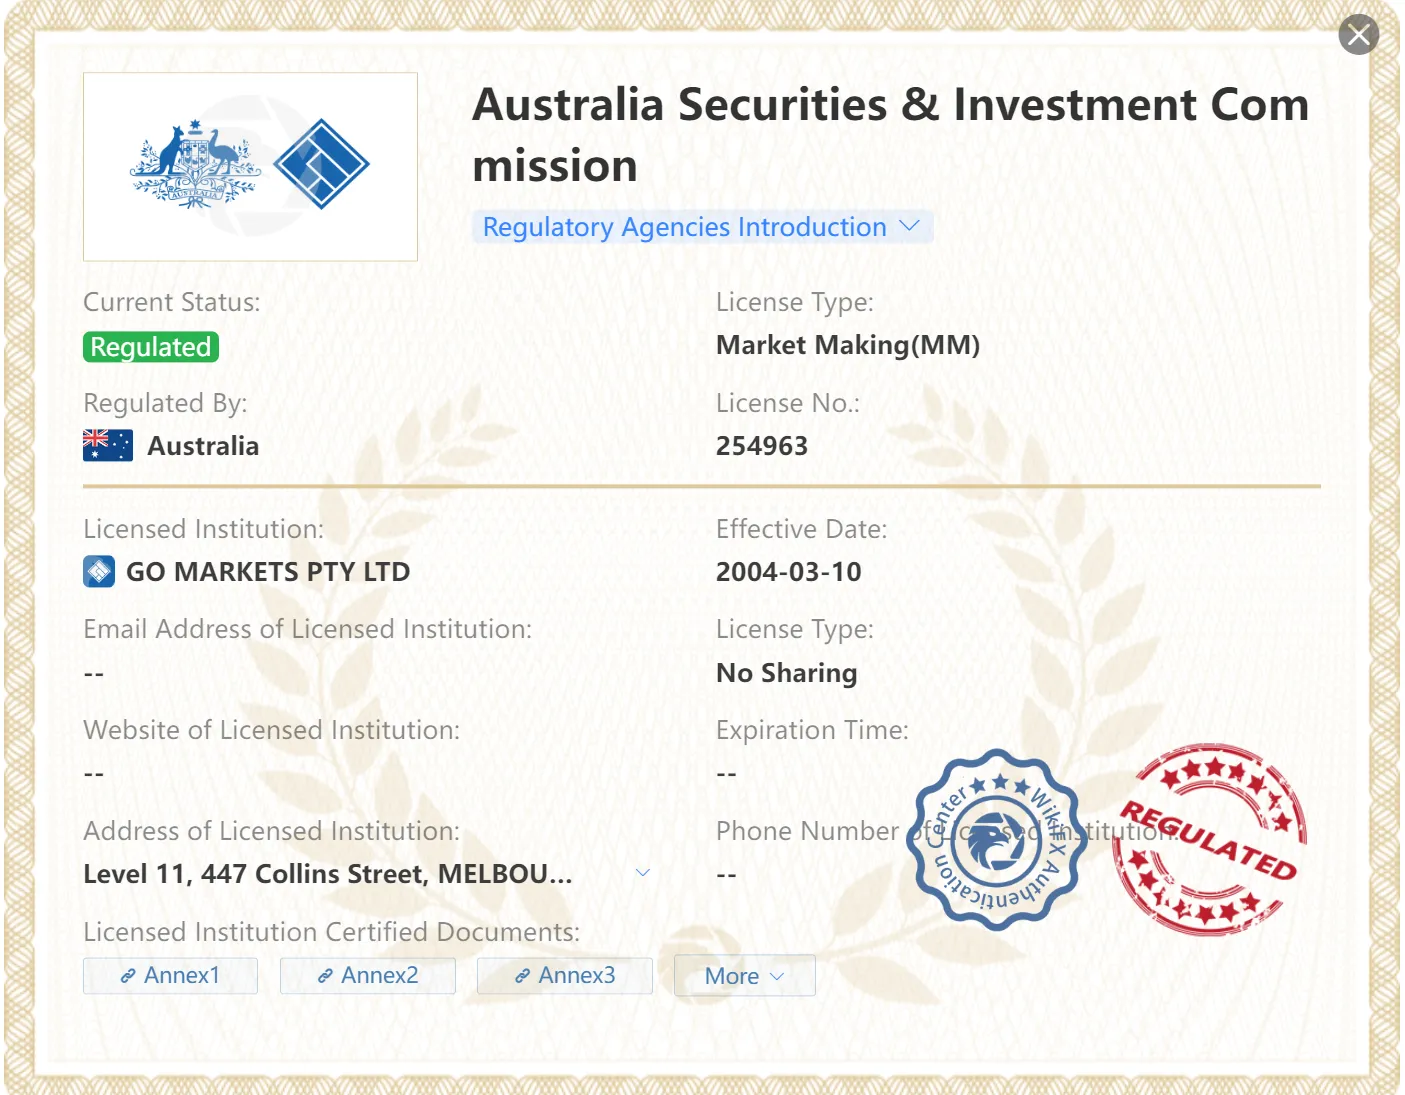Open the Annex2 document

pos(367,975)
